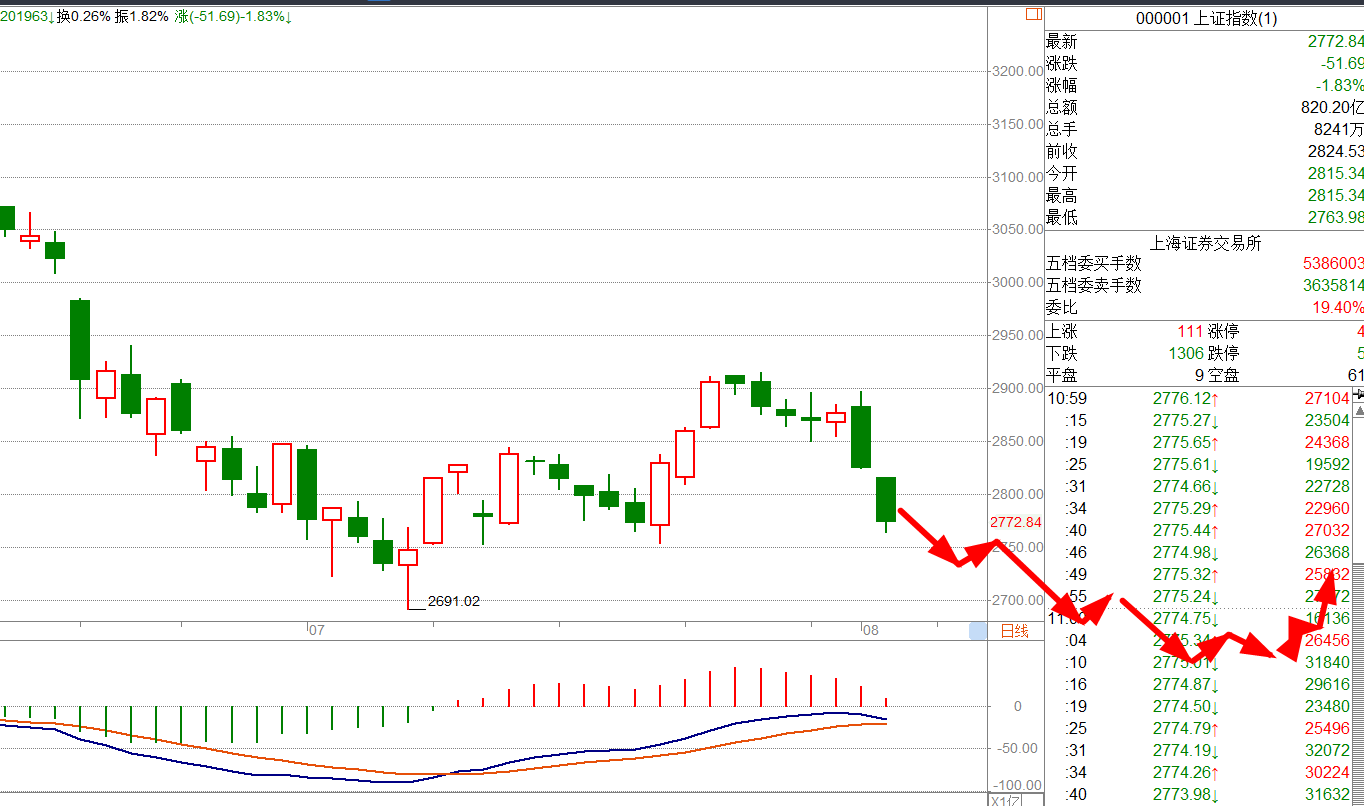Screen dimensions: 1364x806
Task: Open the 日线 period selector
Action: [1014, 631]
